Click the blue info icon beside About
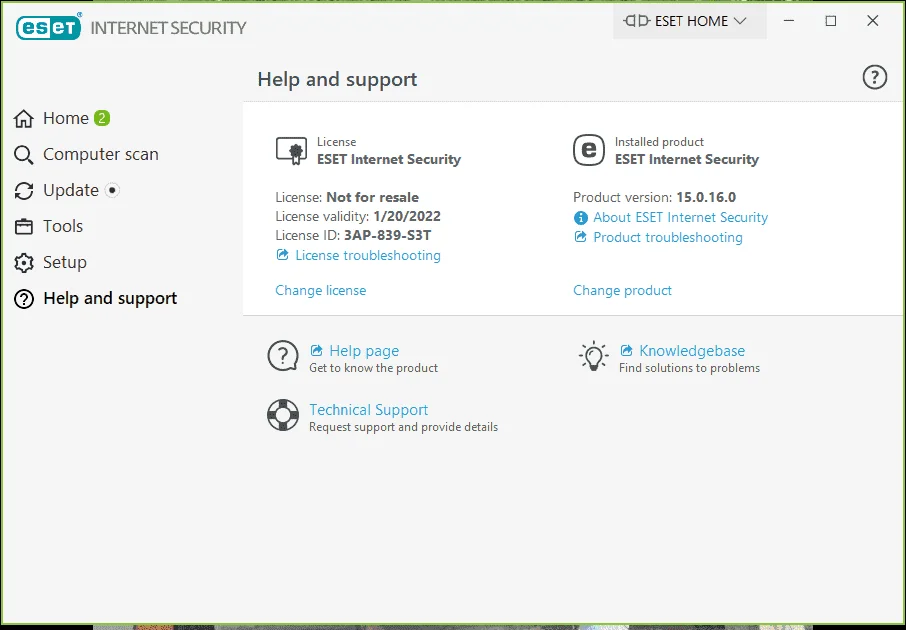 coord(581,218)
